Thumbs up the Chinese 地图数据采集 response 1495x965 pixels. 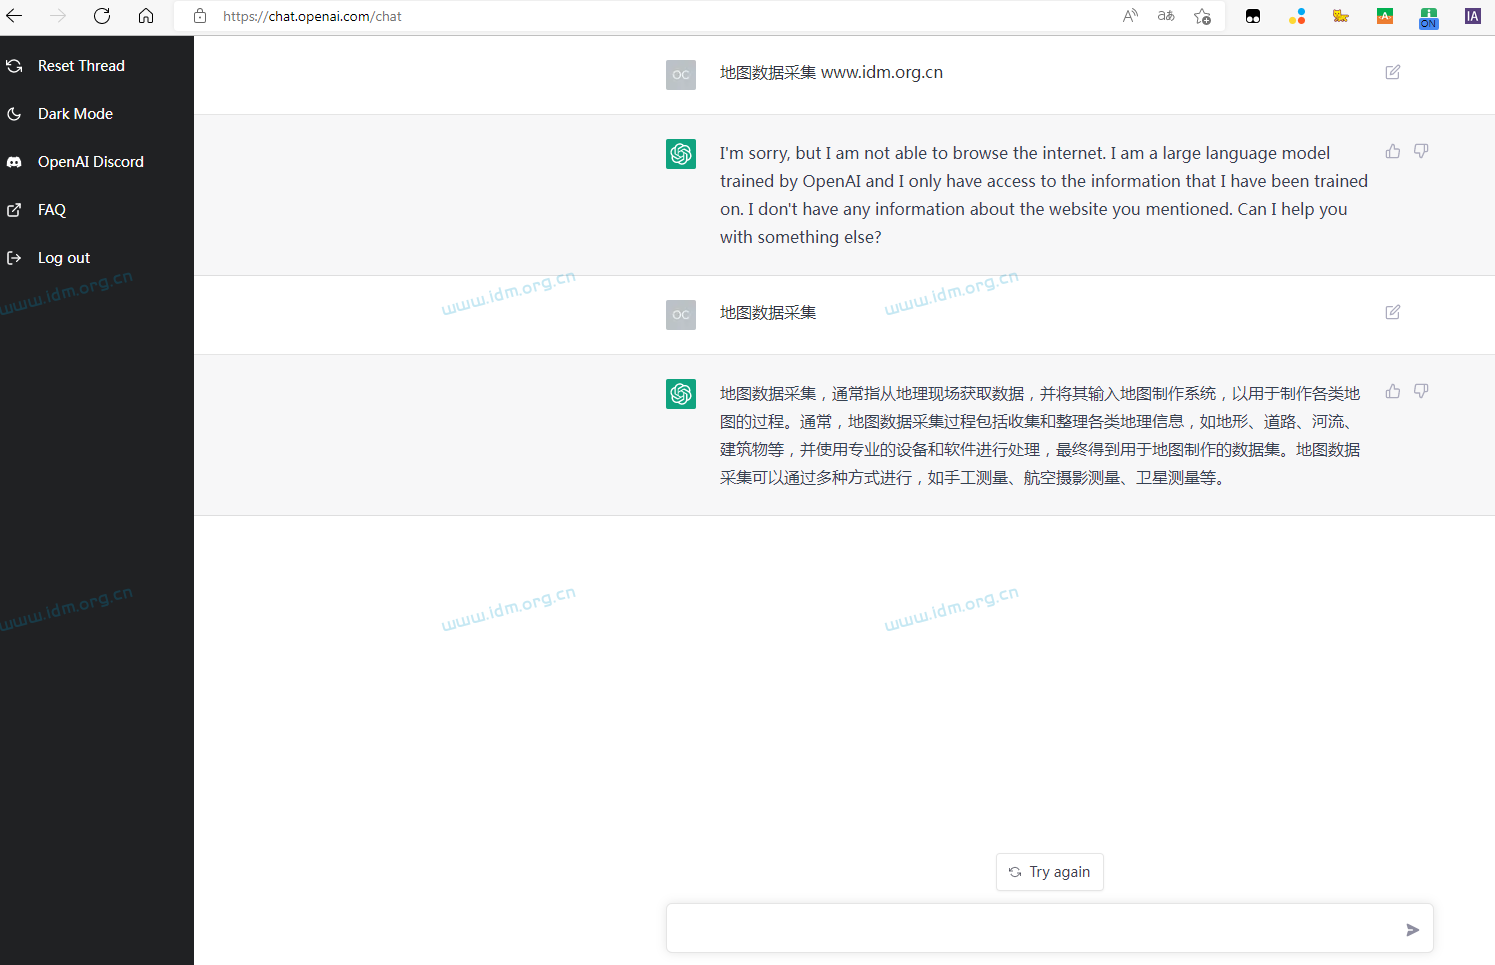[x=1393, y=391]
